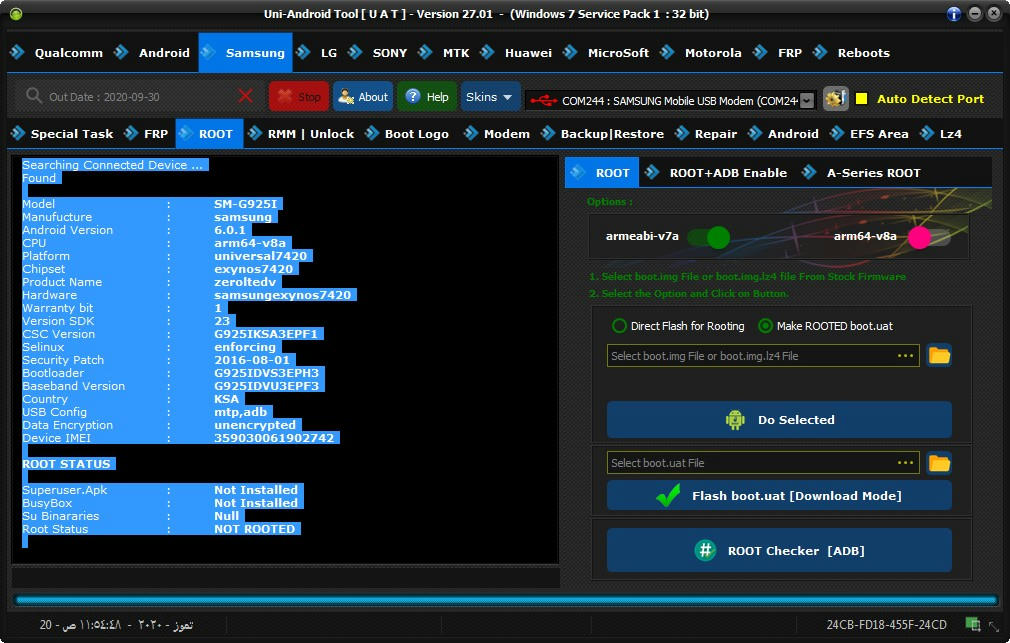Toggle the Auto Detect Port checkbox
The width and height of the screenshot is (1010, 643).
[x=861, y=99]
